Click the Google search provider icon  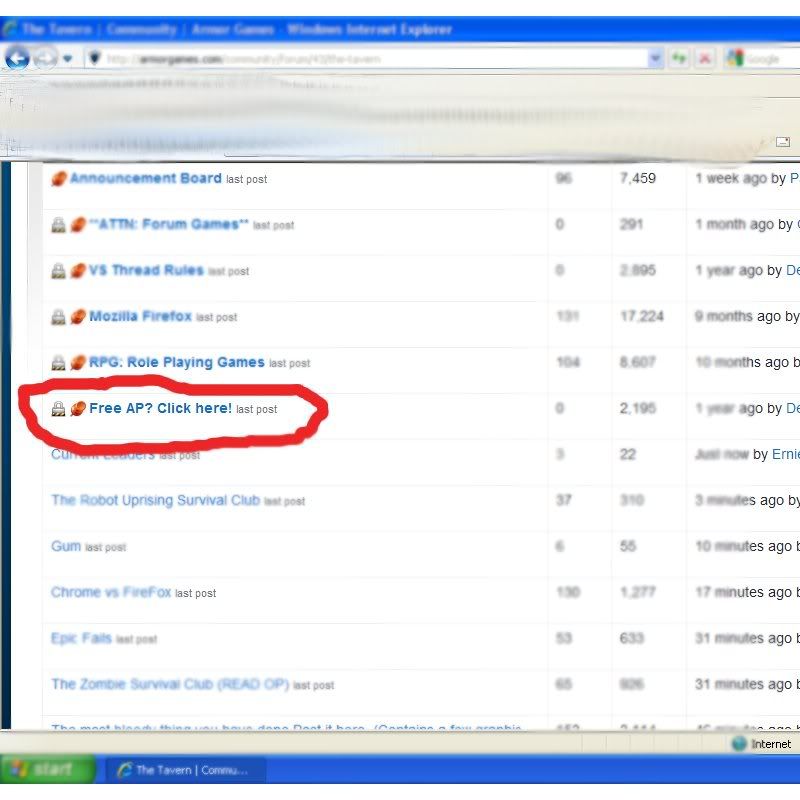click(735, 58)
